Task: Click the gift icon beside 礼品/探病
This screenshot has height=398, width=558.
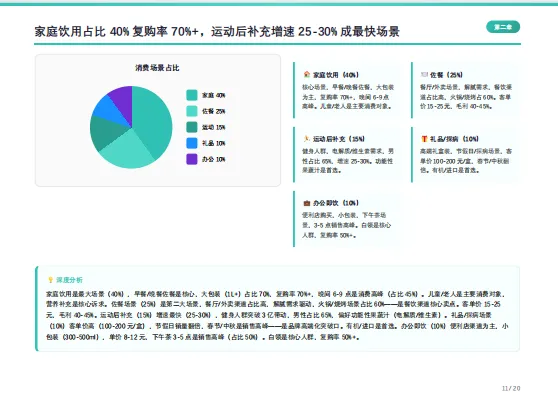Action: tap(424, 138)
